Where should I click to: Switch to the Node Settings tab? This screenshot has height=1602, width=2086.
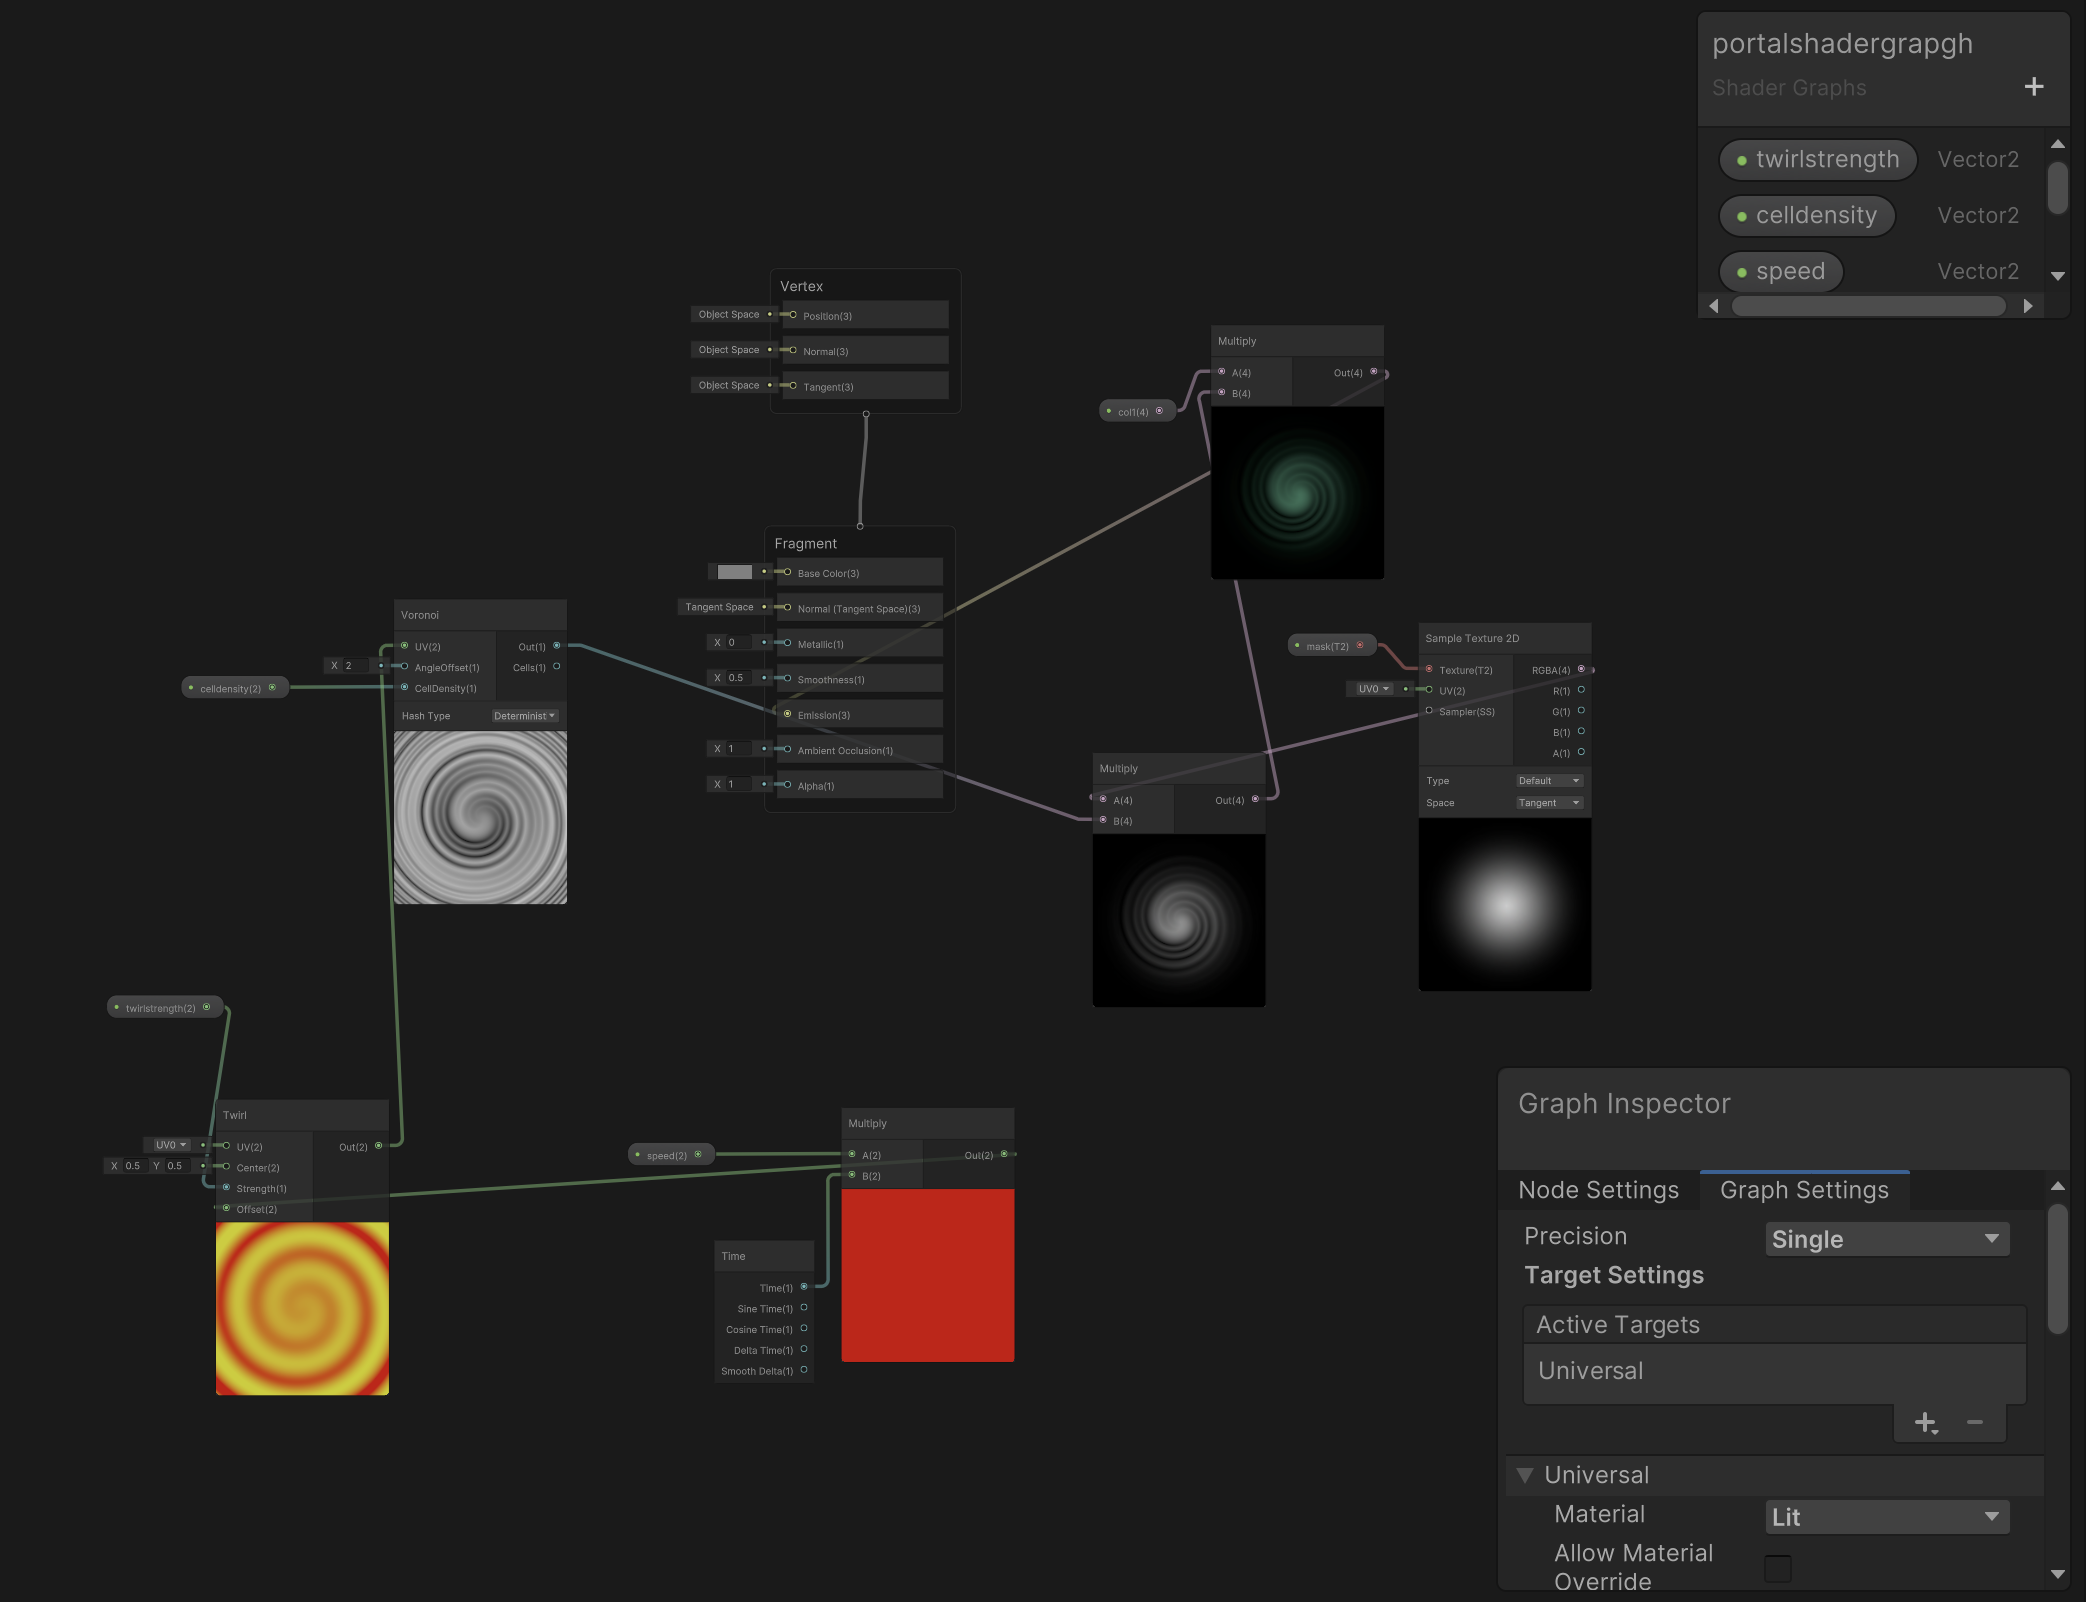pyautogui.click(x=1598, y=1190)
